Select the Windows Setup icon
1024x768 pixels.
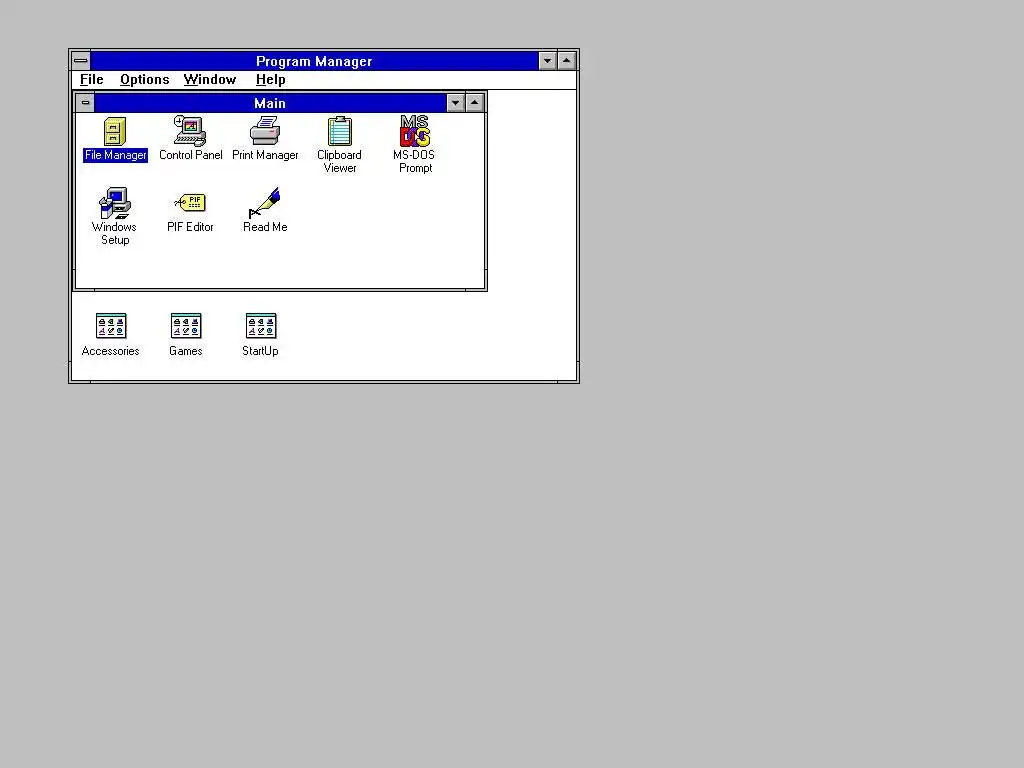pyautogui.click(x=115, y=203)
